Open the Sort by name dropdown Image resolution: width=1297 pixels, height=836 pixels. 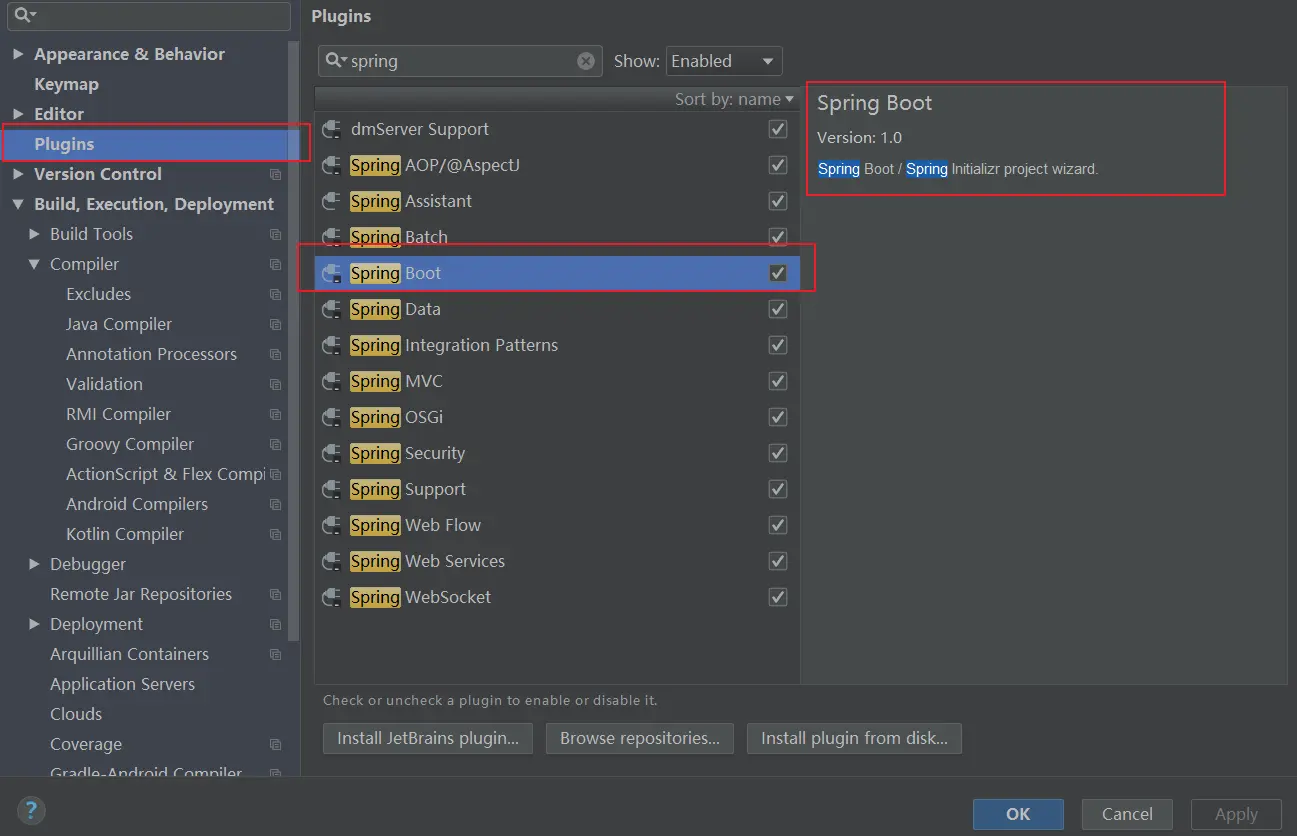click(x=734, y=99)
